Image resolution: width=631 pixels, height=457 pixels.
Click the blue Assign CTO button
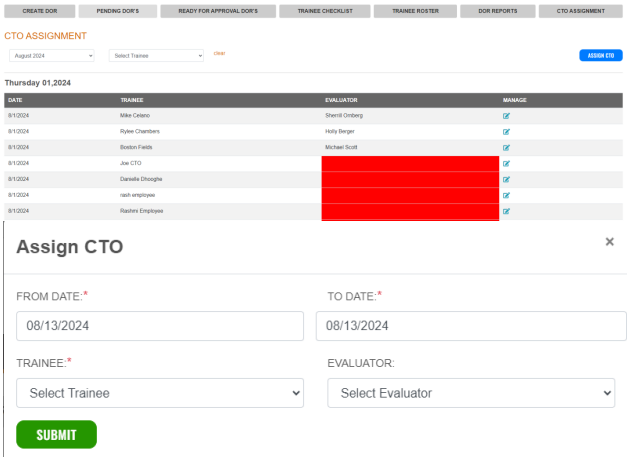601,56
